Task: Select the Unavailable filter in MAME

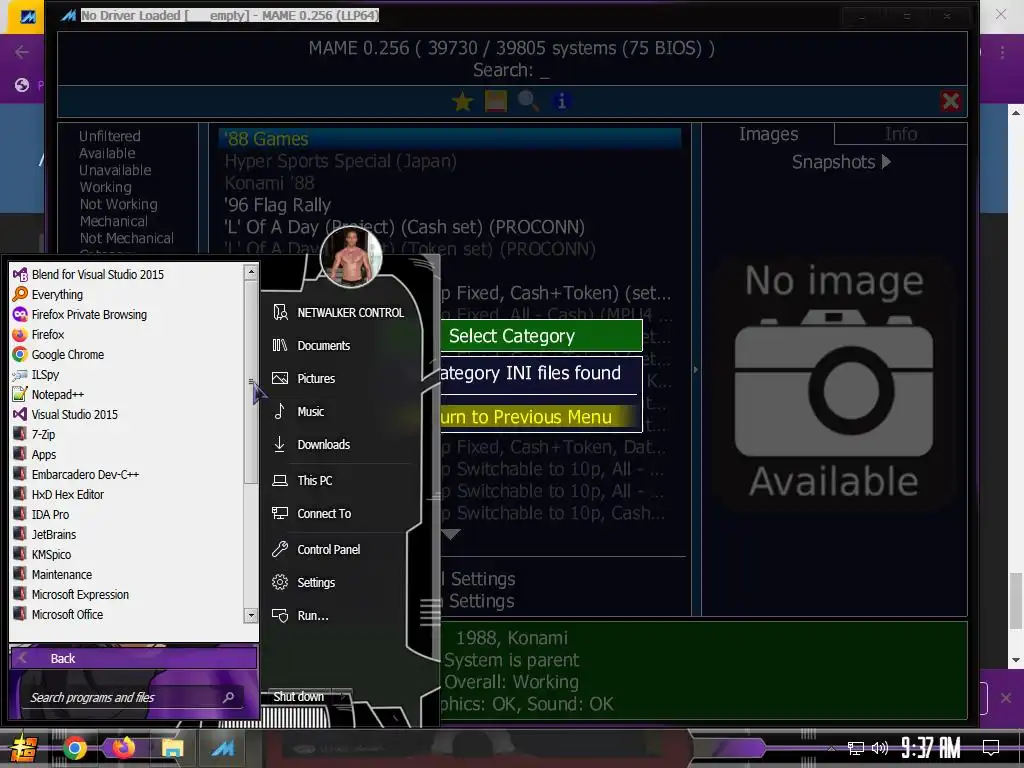Action: 115,170
